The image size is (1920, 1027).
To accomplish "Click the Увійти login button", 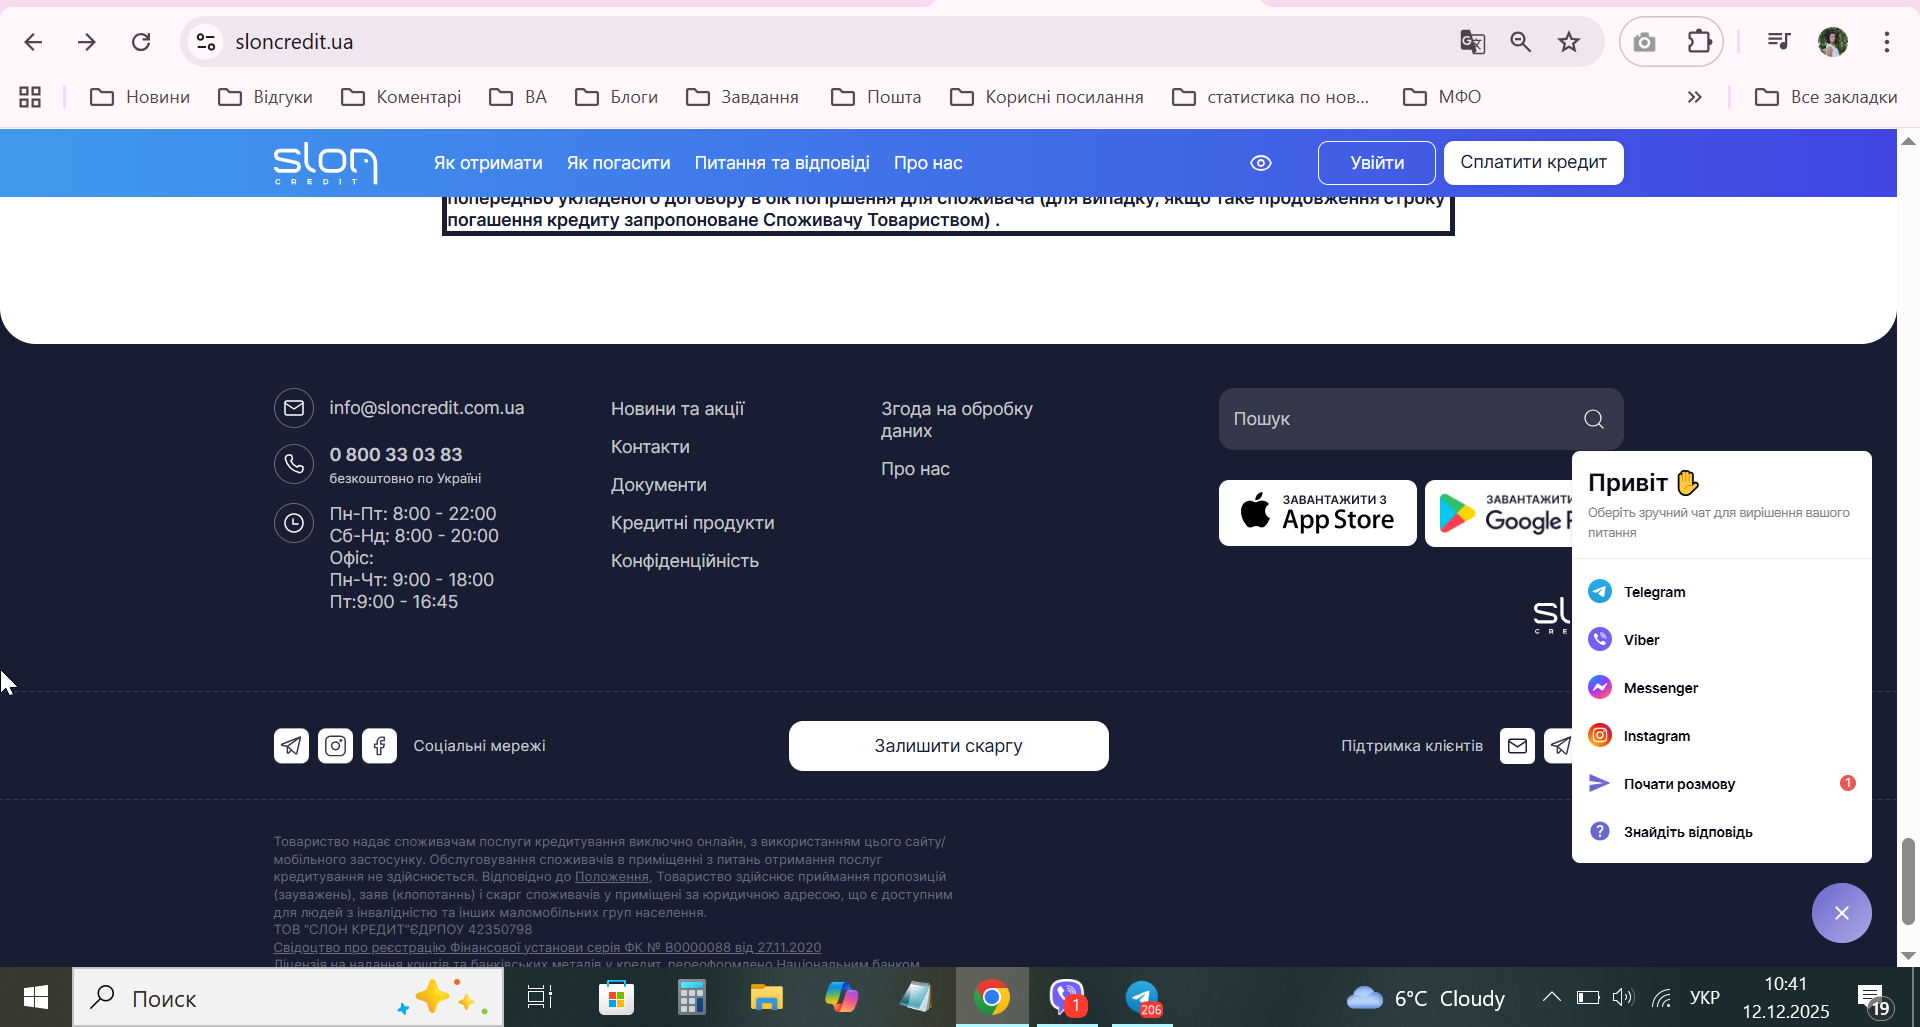I will tap(1377, 163).
